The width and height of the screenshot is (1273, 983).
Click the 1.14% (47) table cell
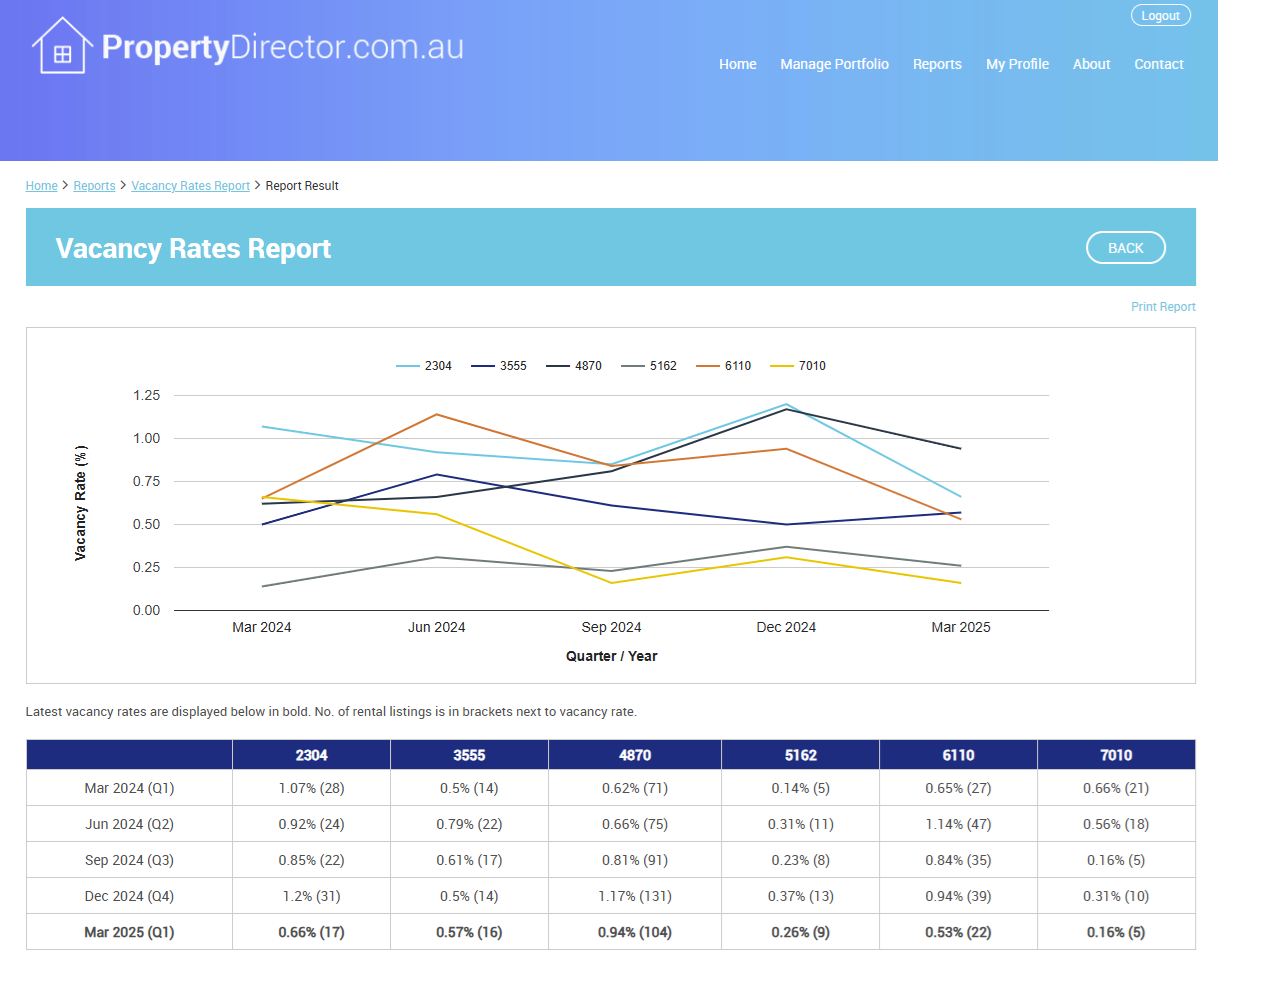point(958,824)
